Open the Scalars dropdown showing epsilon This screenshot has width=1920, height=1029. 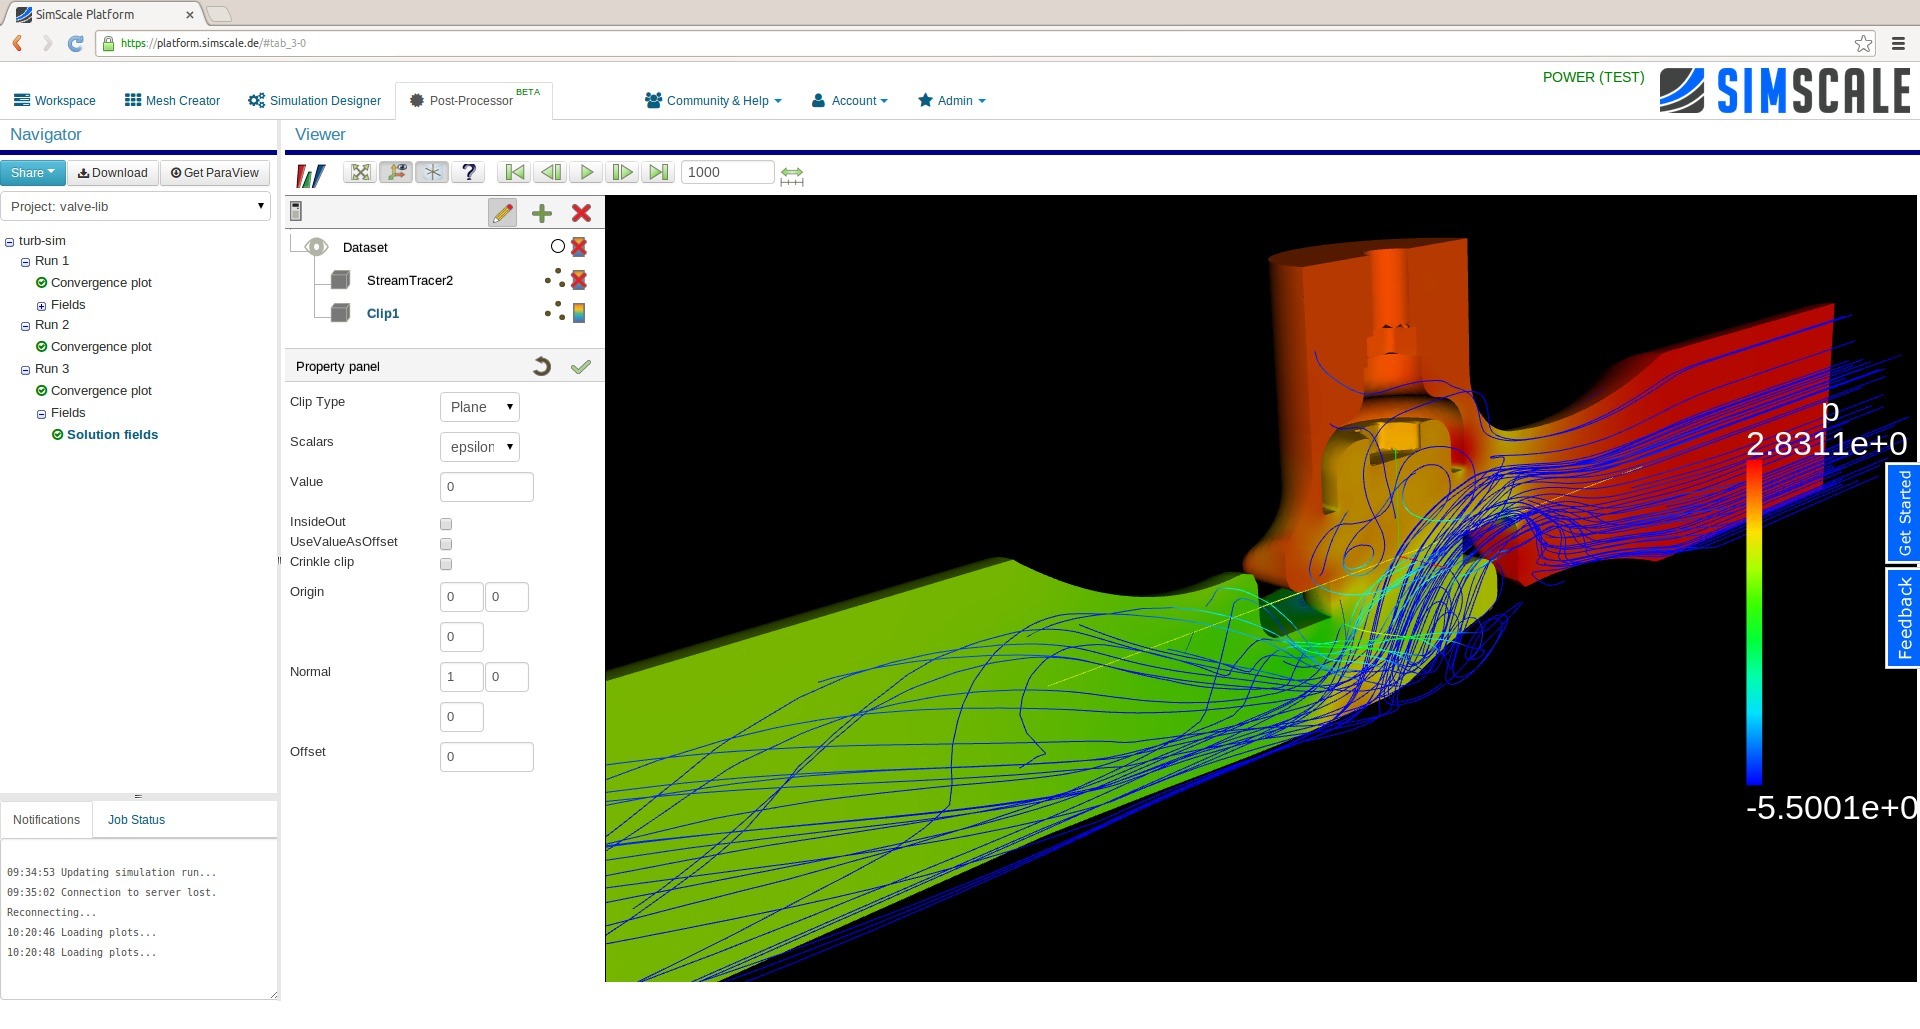479,447
